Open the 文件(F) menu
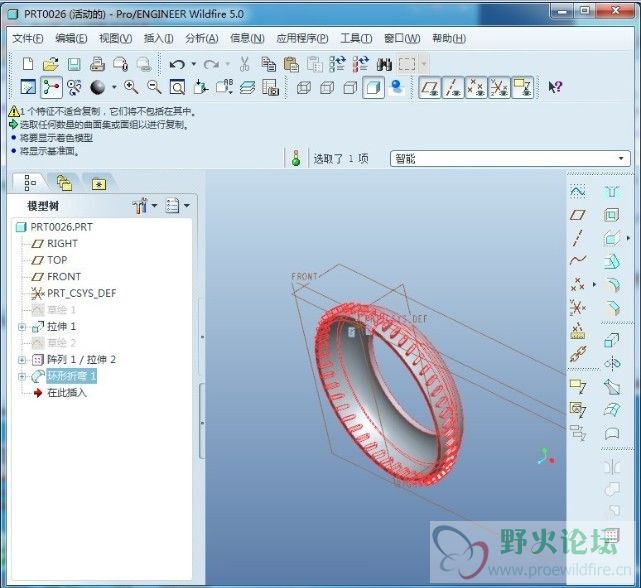 (x=28, y=38)
